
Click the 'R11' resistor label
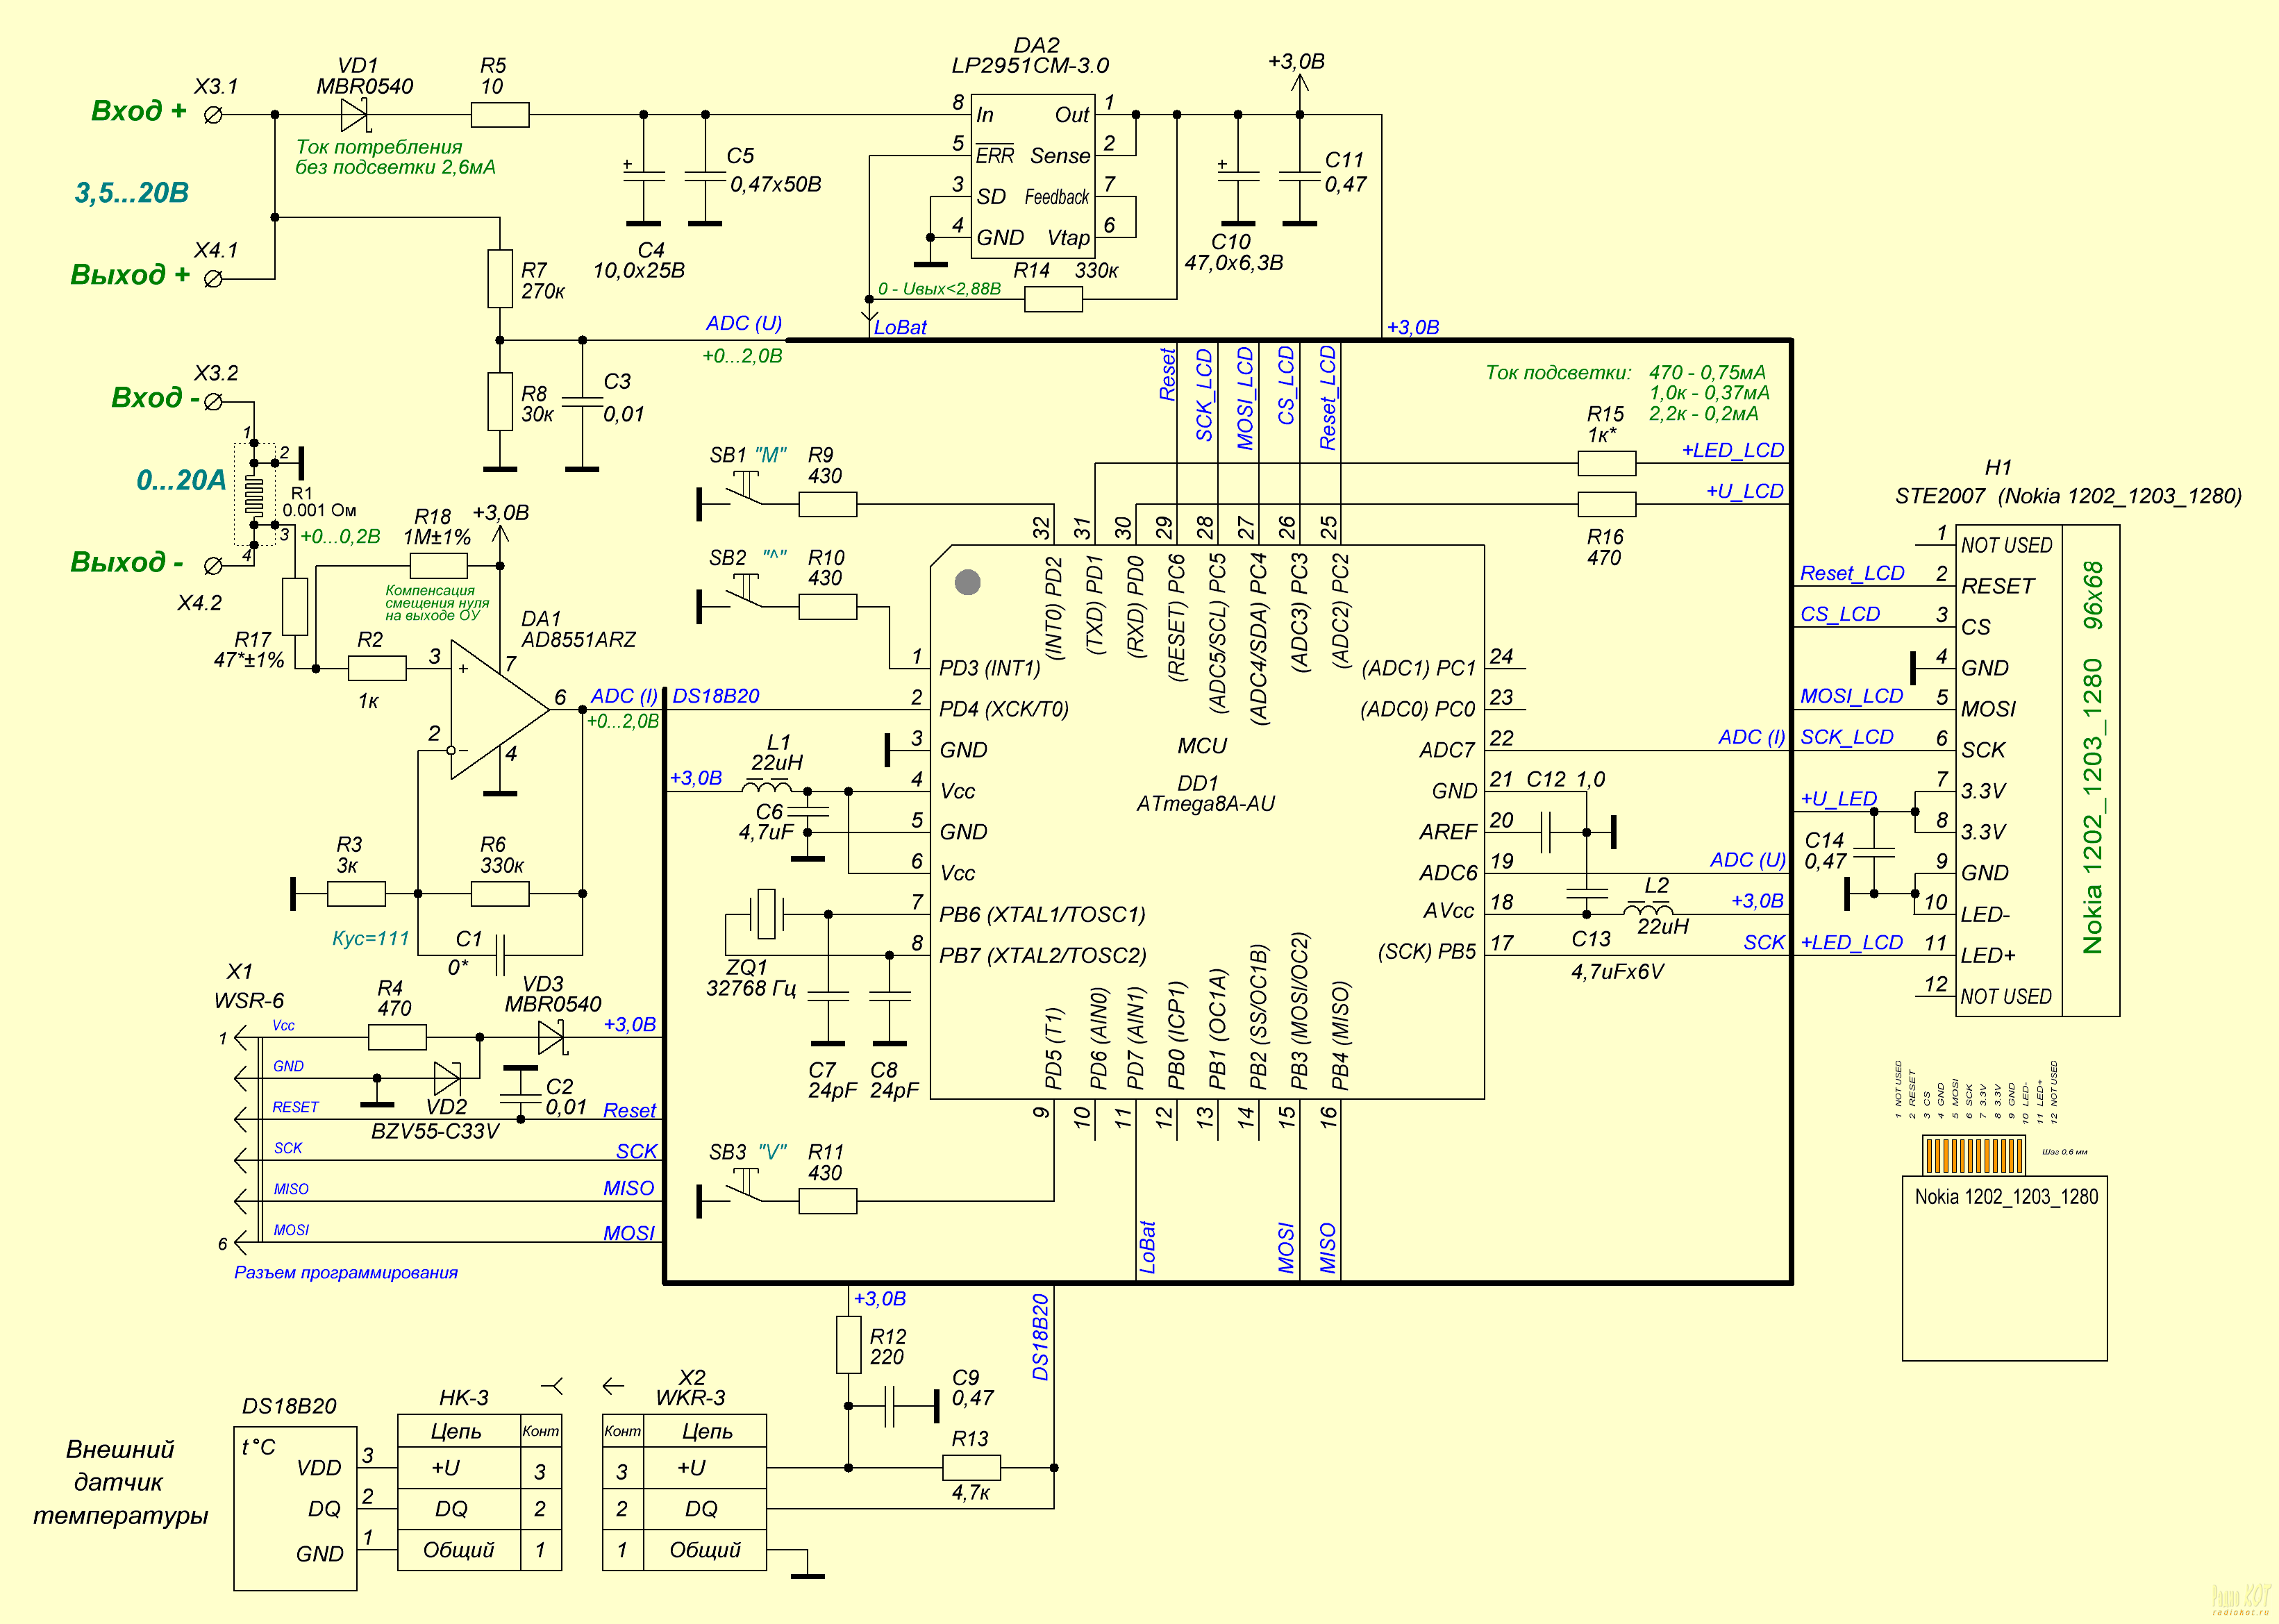click(x=826, y=1153)
